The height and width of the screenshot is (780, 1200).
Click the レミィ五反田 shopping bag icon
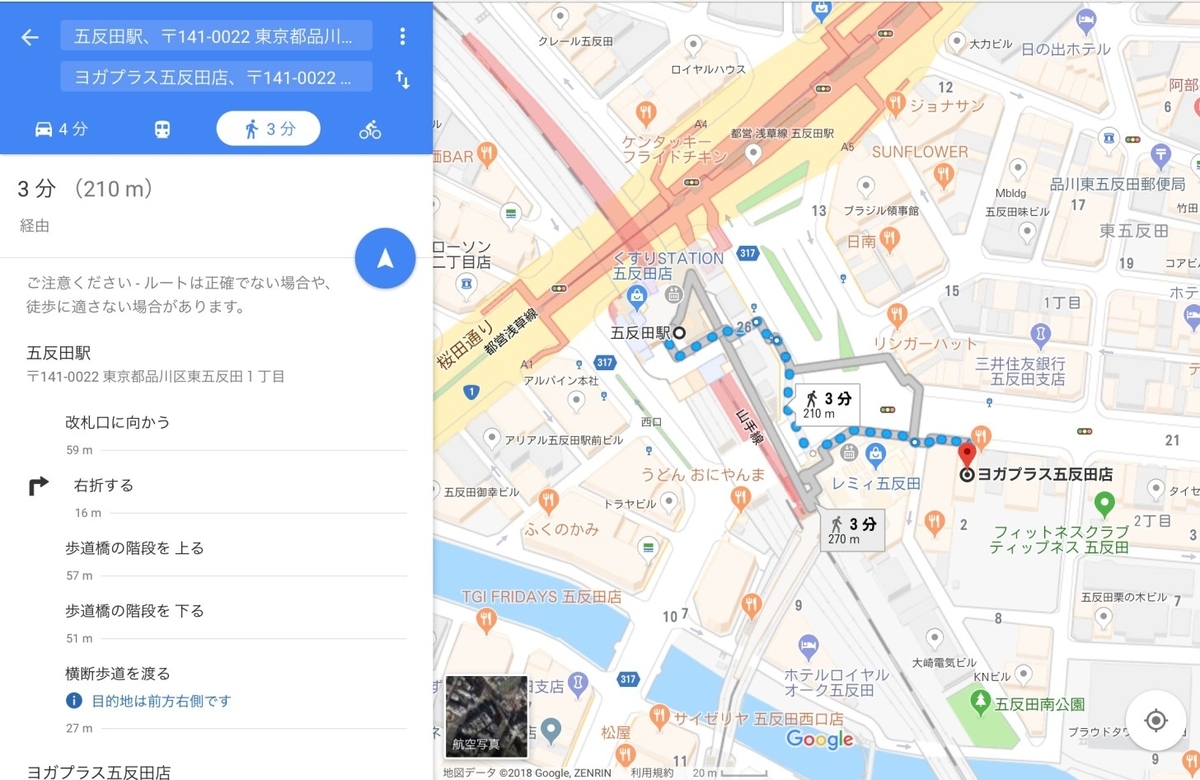pos(876,456)
